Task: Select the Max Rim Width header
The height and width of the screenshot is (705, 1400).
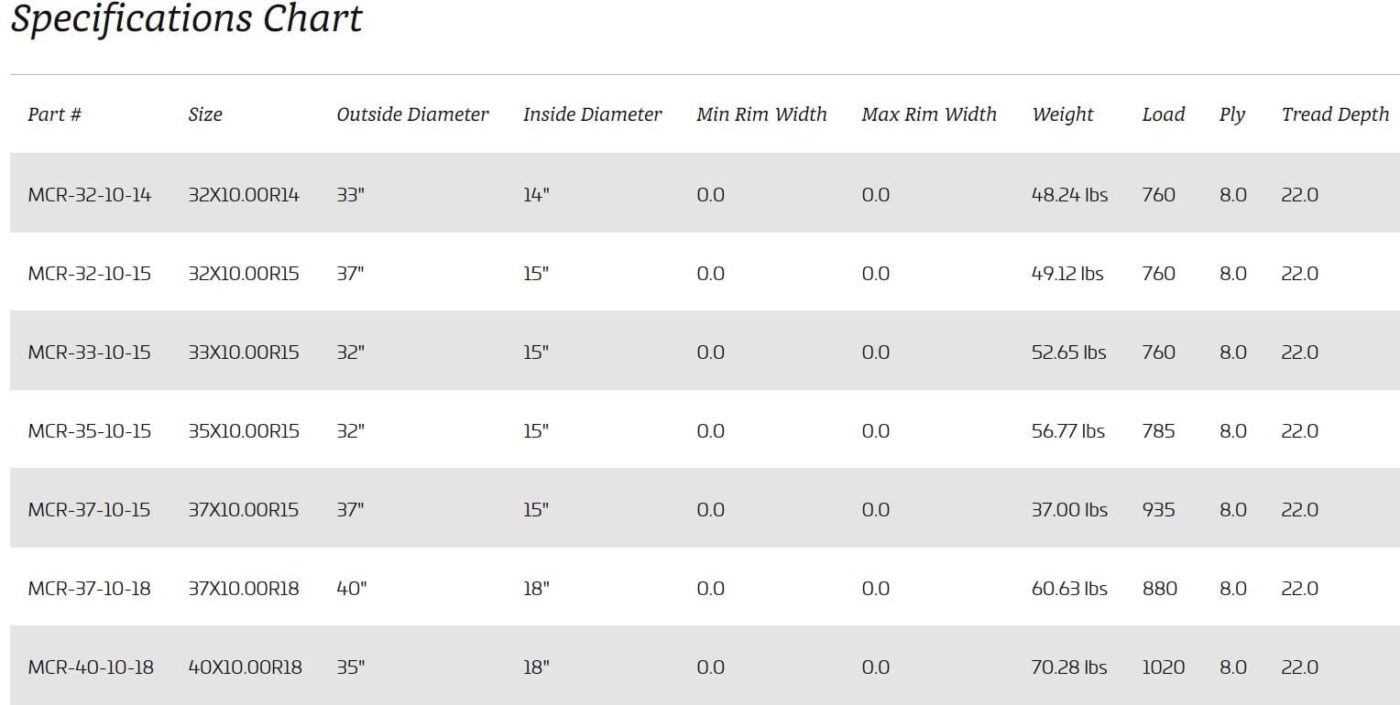Action: tap(929, 115)
